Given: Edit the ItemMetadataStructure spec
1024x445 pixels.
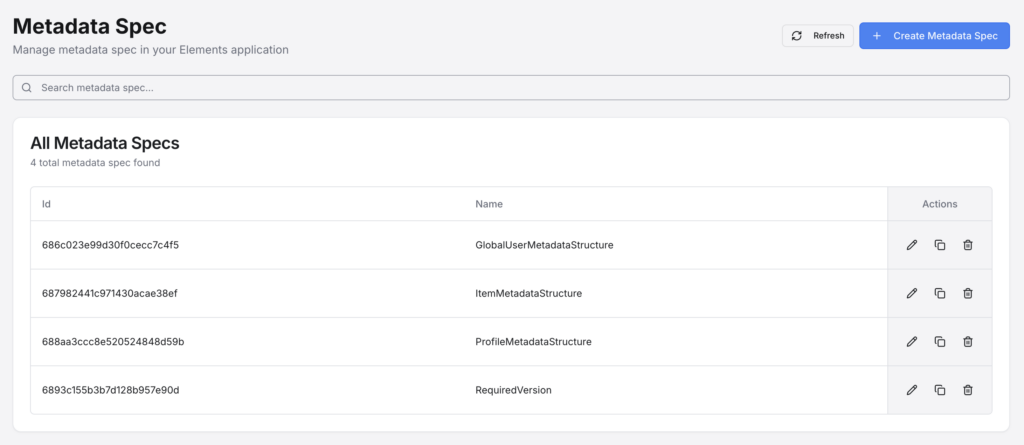Looking at the screenshot, I should coord(911,293).
